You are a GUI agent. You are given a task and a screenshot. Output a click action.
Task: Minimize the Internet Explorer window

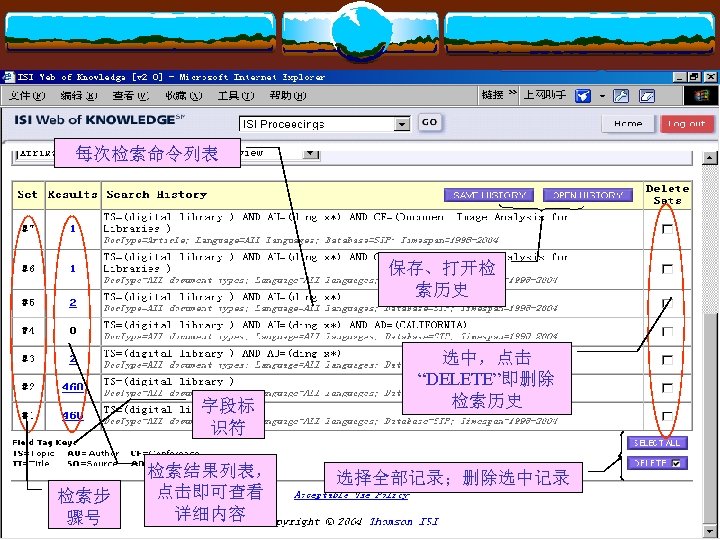pyautogui.click(x=680, y=77)
